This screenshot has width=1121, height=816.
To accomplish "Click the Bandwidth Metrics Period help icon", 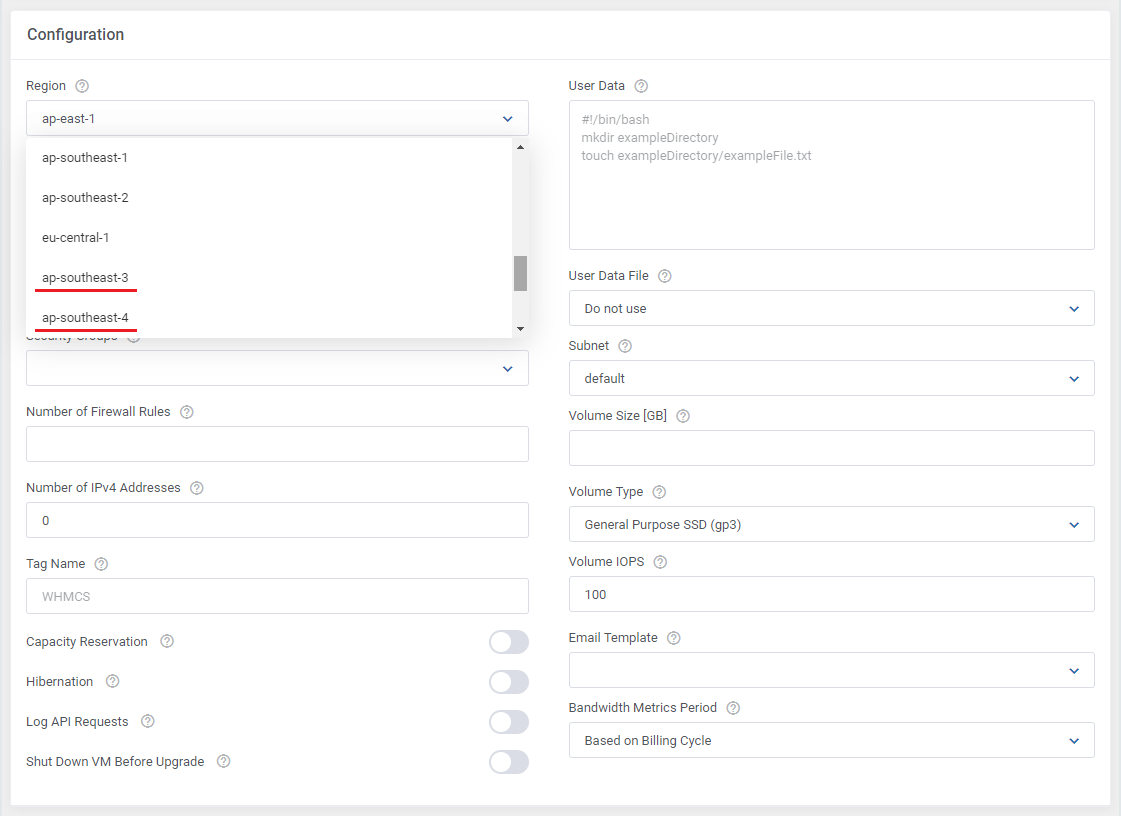I will point(733,708).
